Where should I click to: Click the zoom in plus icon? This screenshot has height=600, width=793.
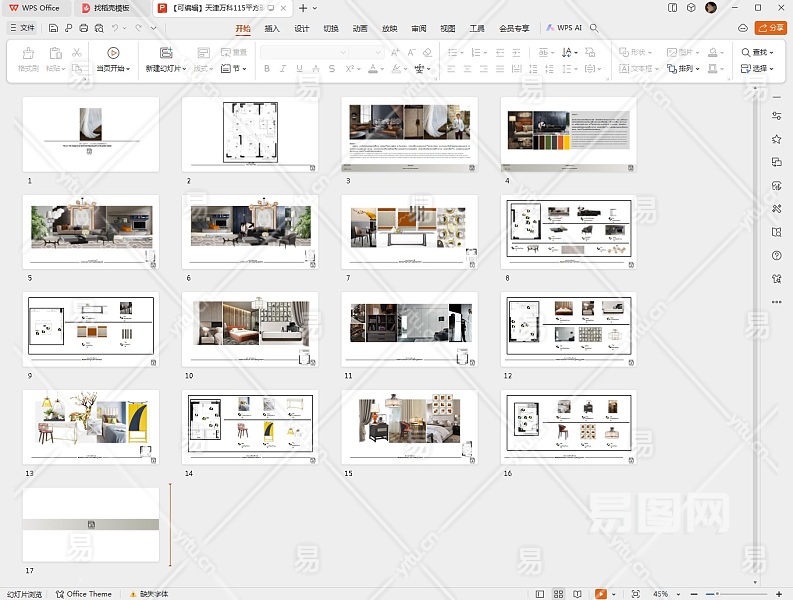point(777,594)
